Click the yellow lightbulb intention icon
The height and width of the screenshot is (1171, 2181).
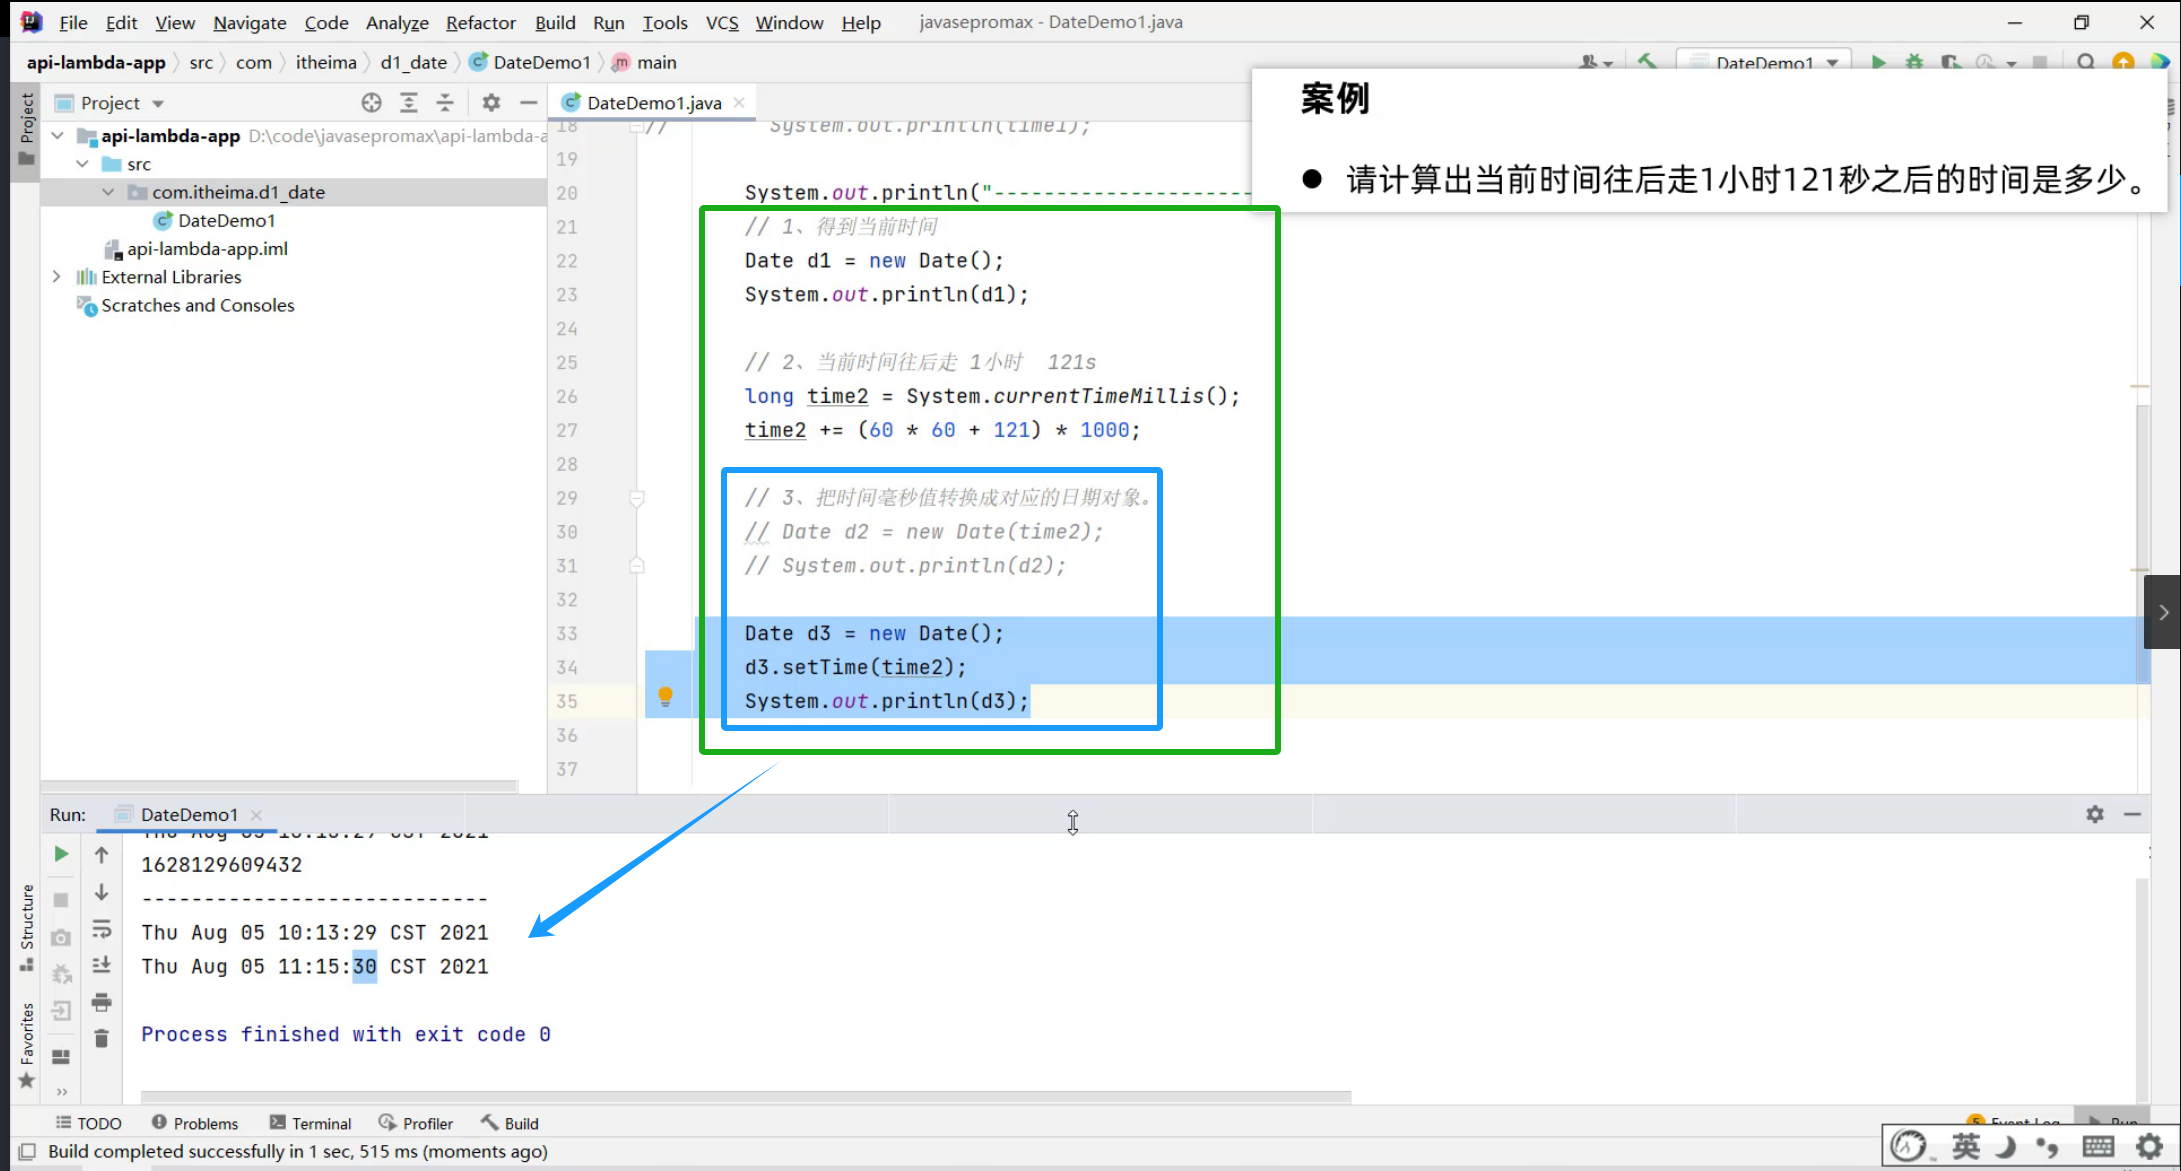pos(665,696)
